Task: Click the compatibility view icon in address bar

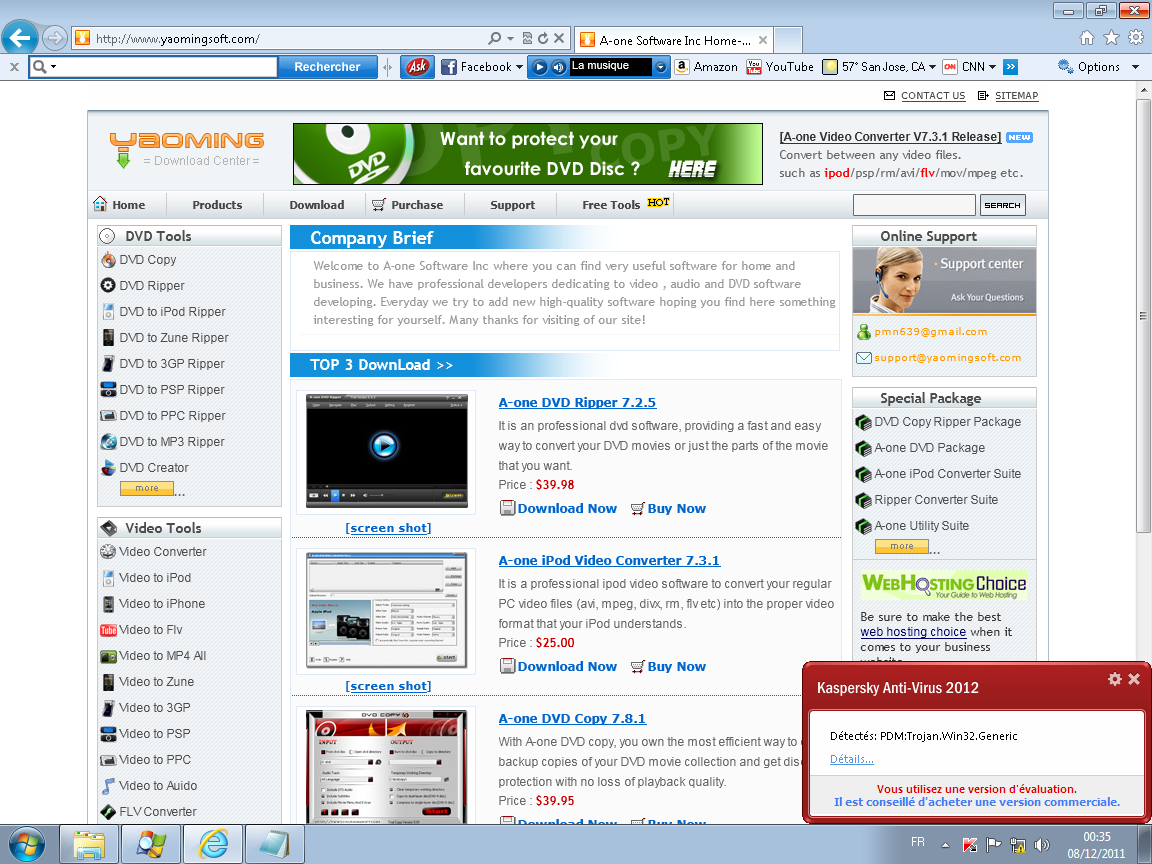Action: click(528, 38)
